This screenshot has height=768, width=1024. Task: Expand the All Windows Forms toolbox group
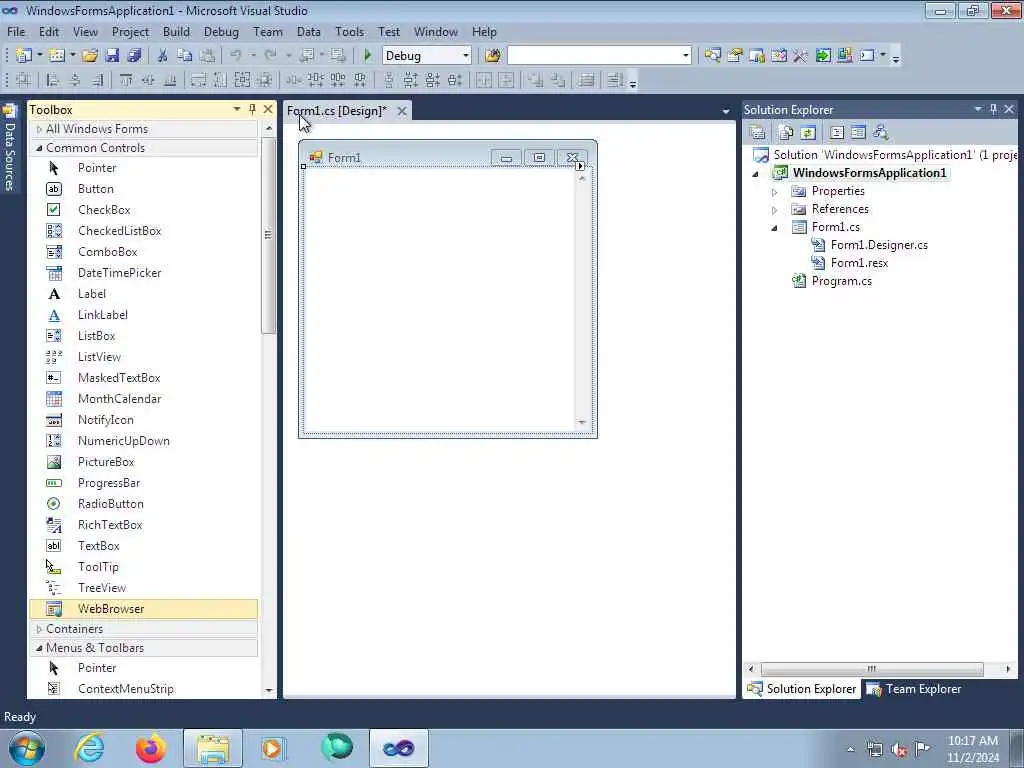(x=39, y=129)
